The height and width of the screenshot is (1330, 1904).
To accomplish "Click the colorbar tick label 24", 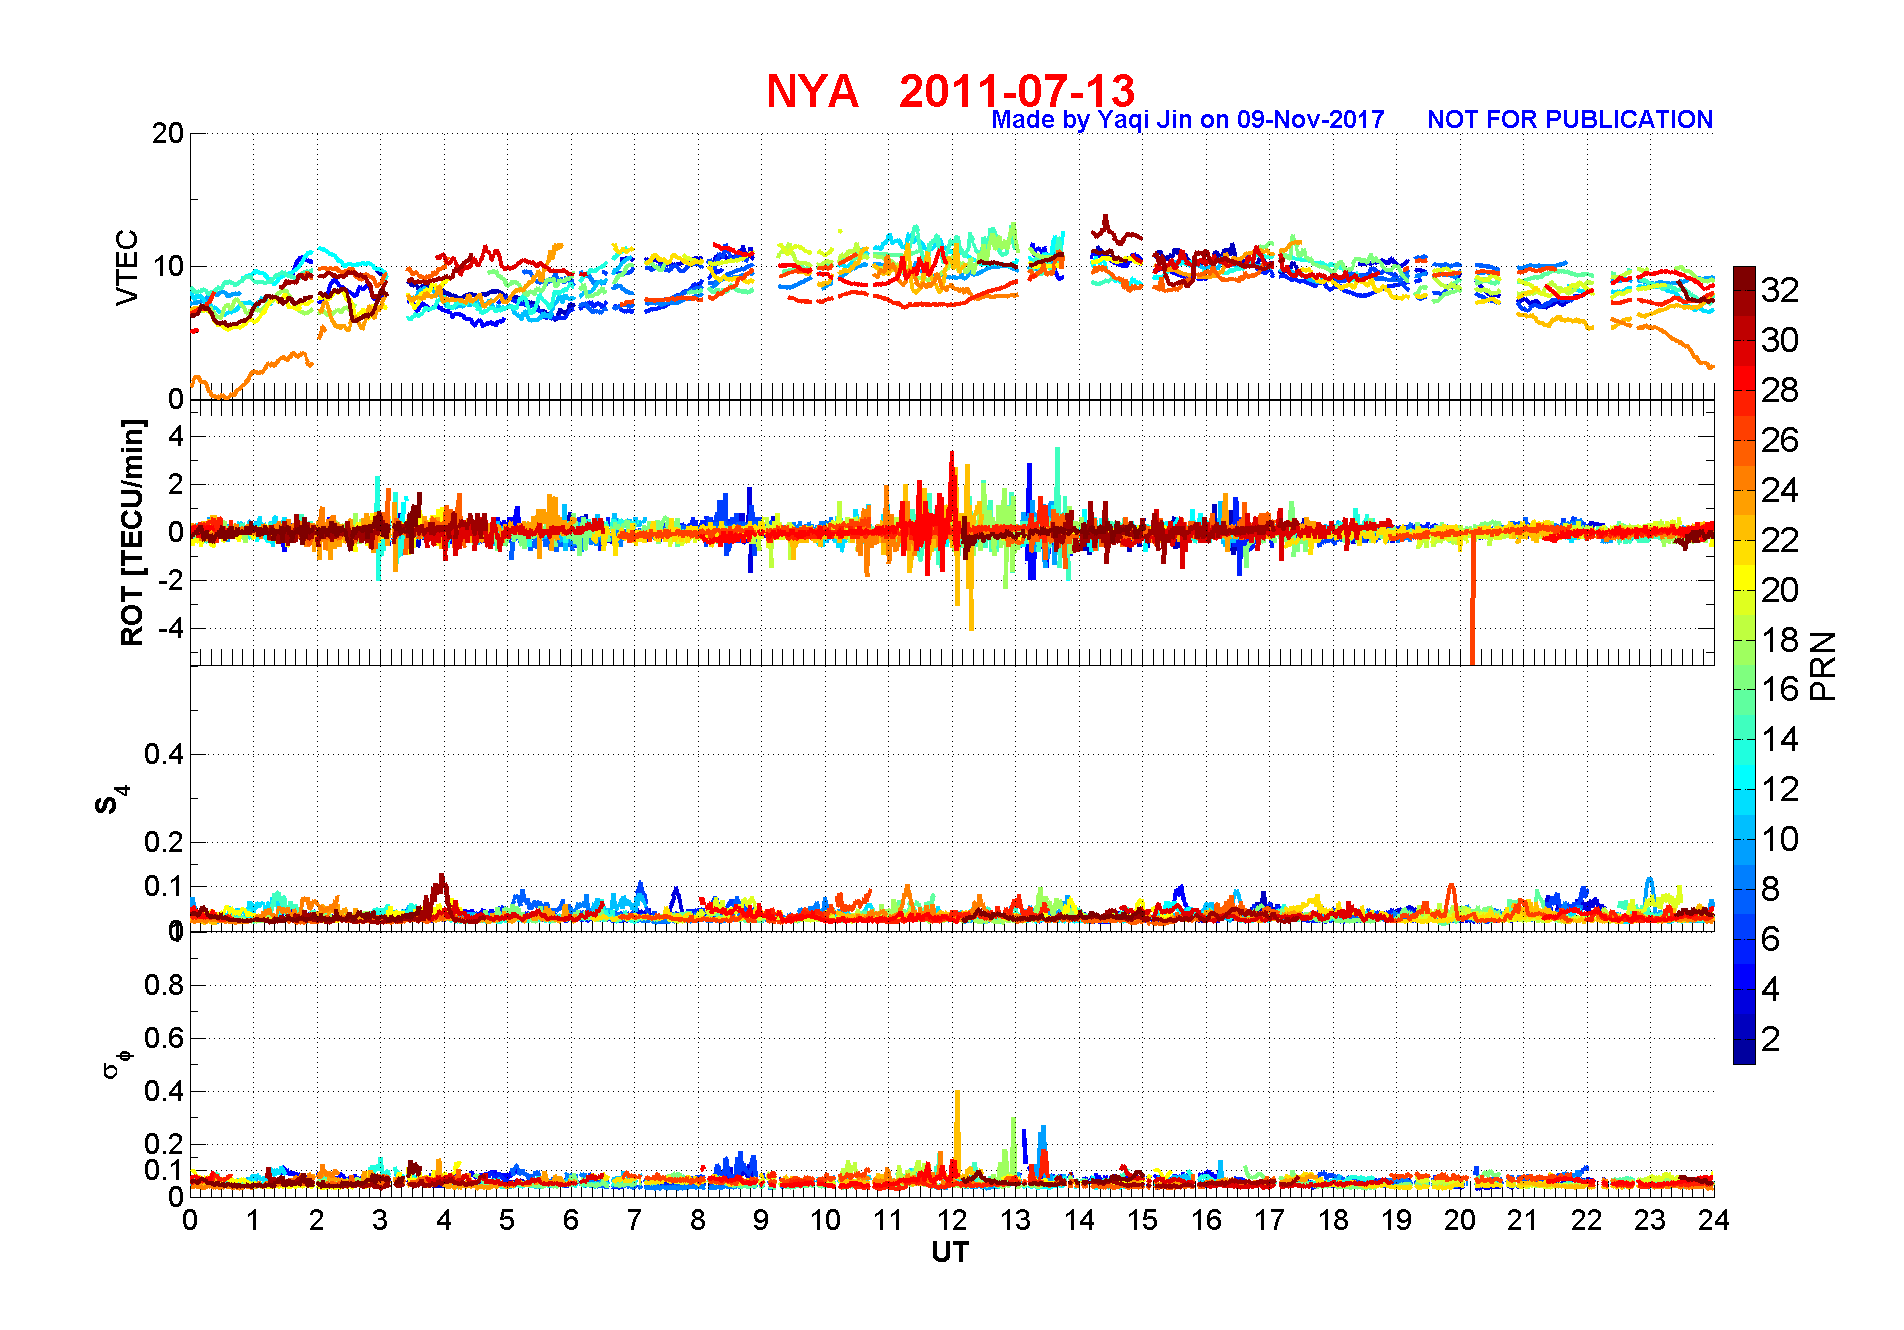I will (x=1780, y=490).
